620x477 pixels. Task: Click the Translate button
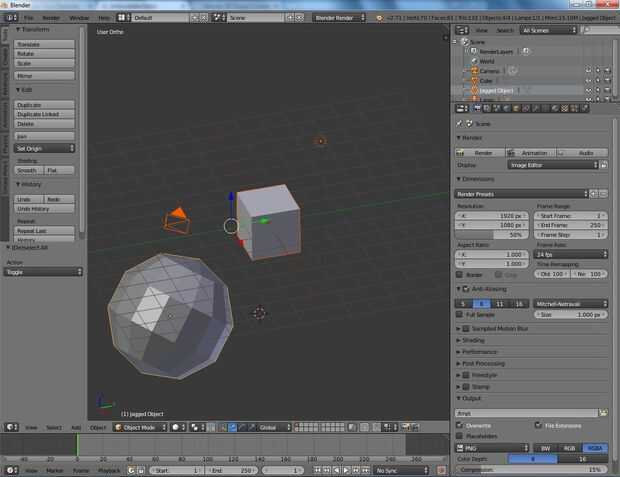coord(44,44)
